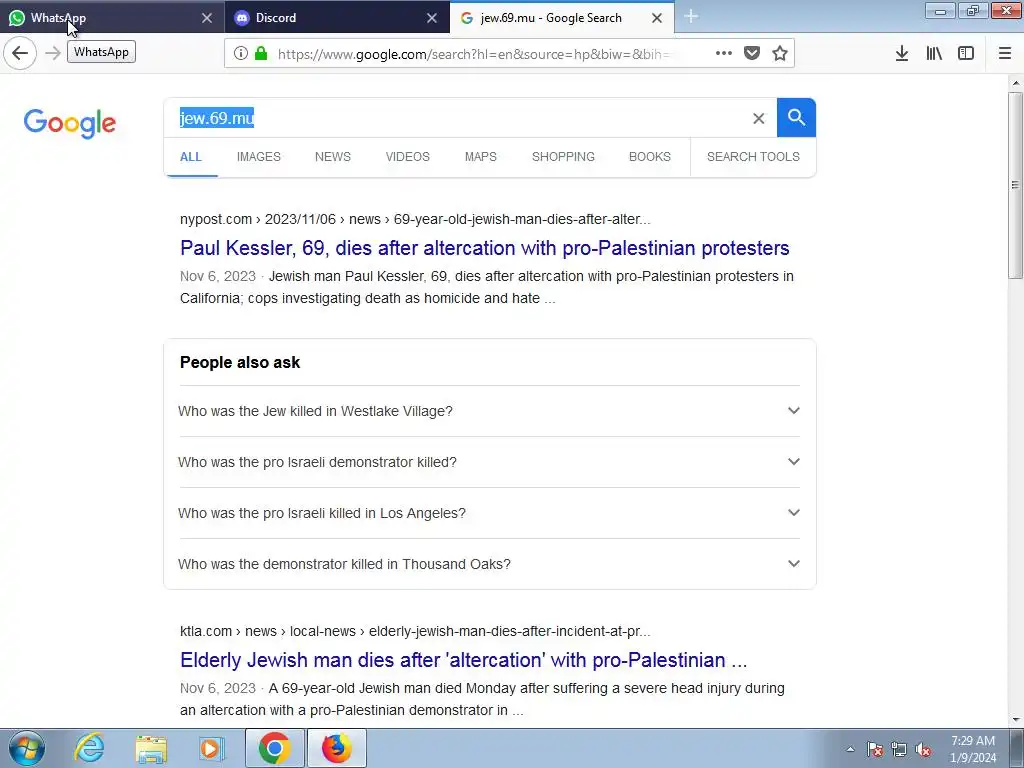Open Paul Kessler nypost result link

click(485, 248)
